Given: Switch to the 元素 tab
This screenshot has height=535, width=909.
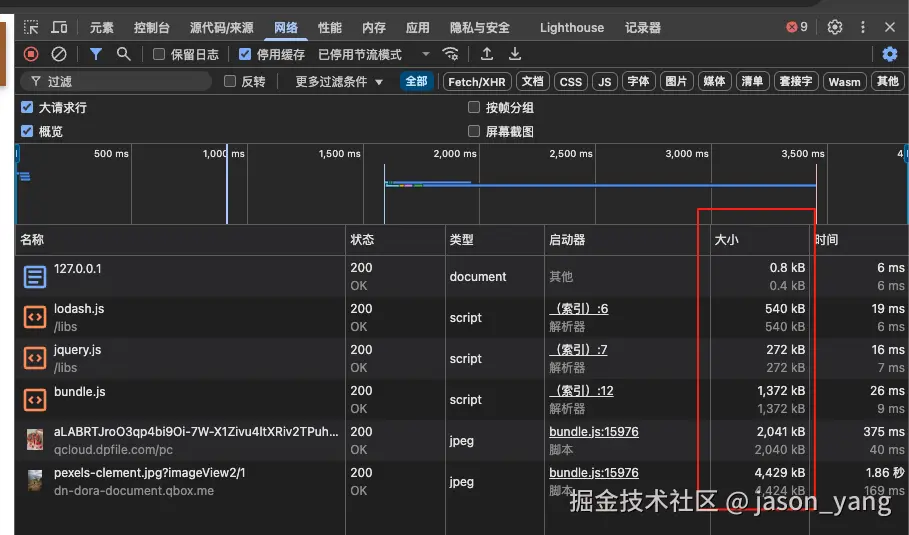Looking at the screenshot, I should (101, 28).
